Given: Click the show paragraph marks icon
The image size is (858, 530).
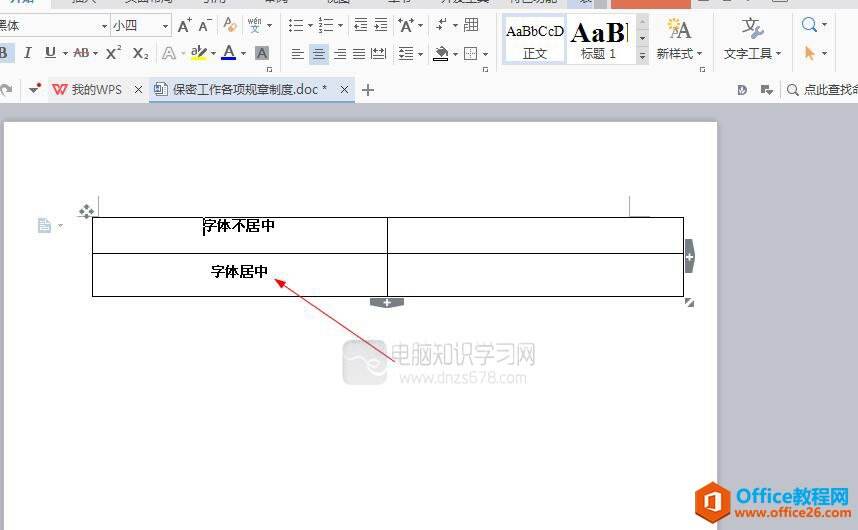Looking at the screenshot, I should 441,25.
